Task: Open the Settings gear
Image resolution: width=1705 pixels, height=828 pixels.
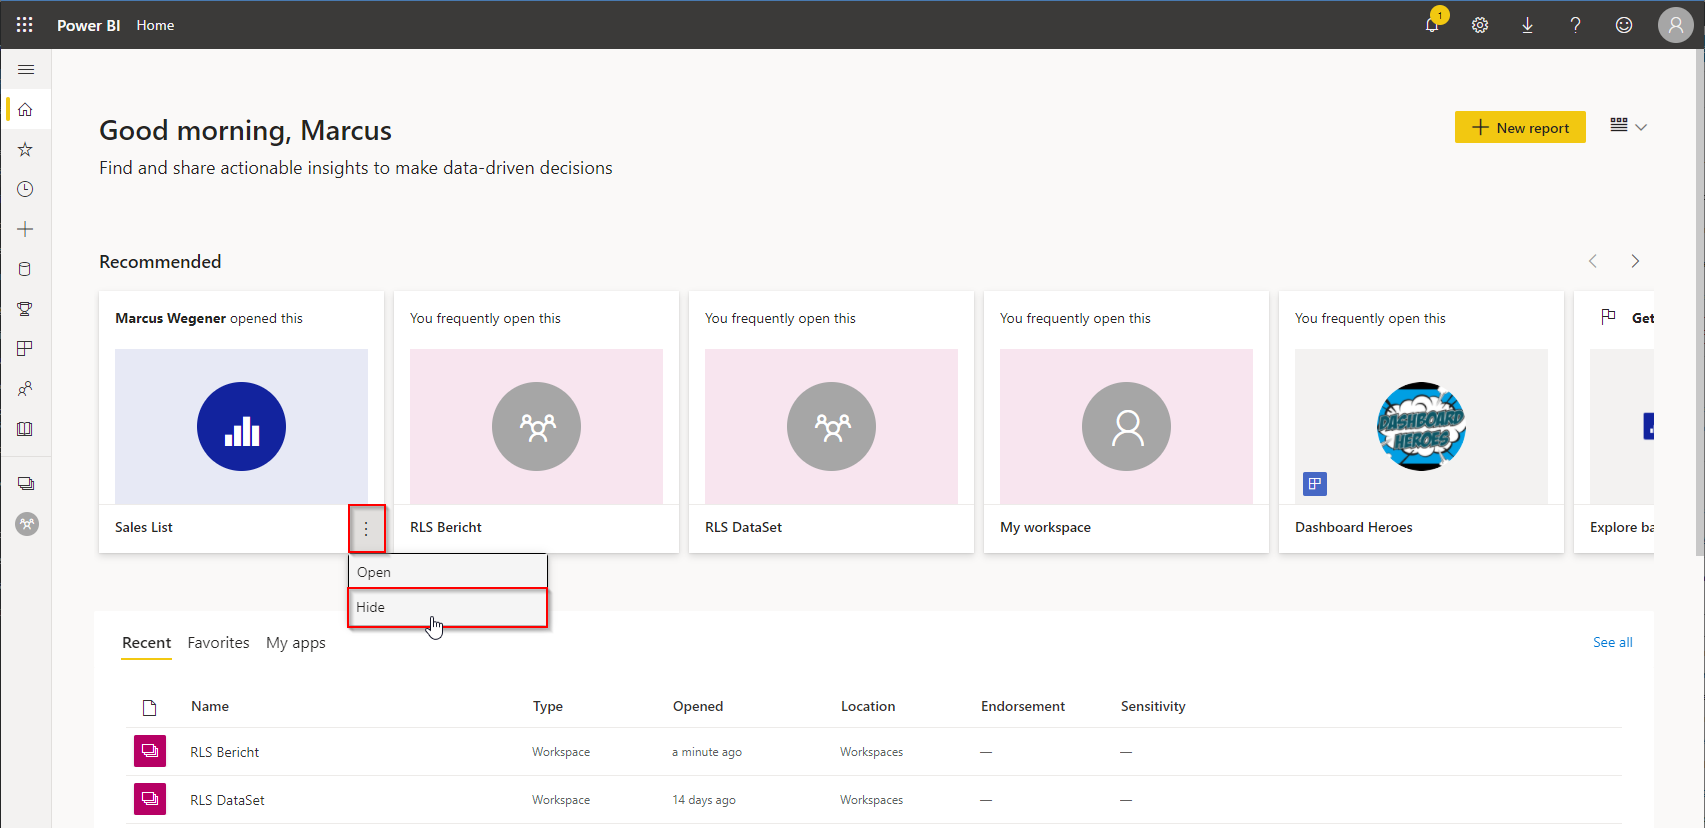Action: click(1480, 25)
